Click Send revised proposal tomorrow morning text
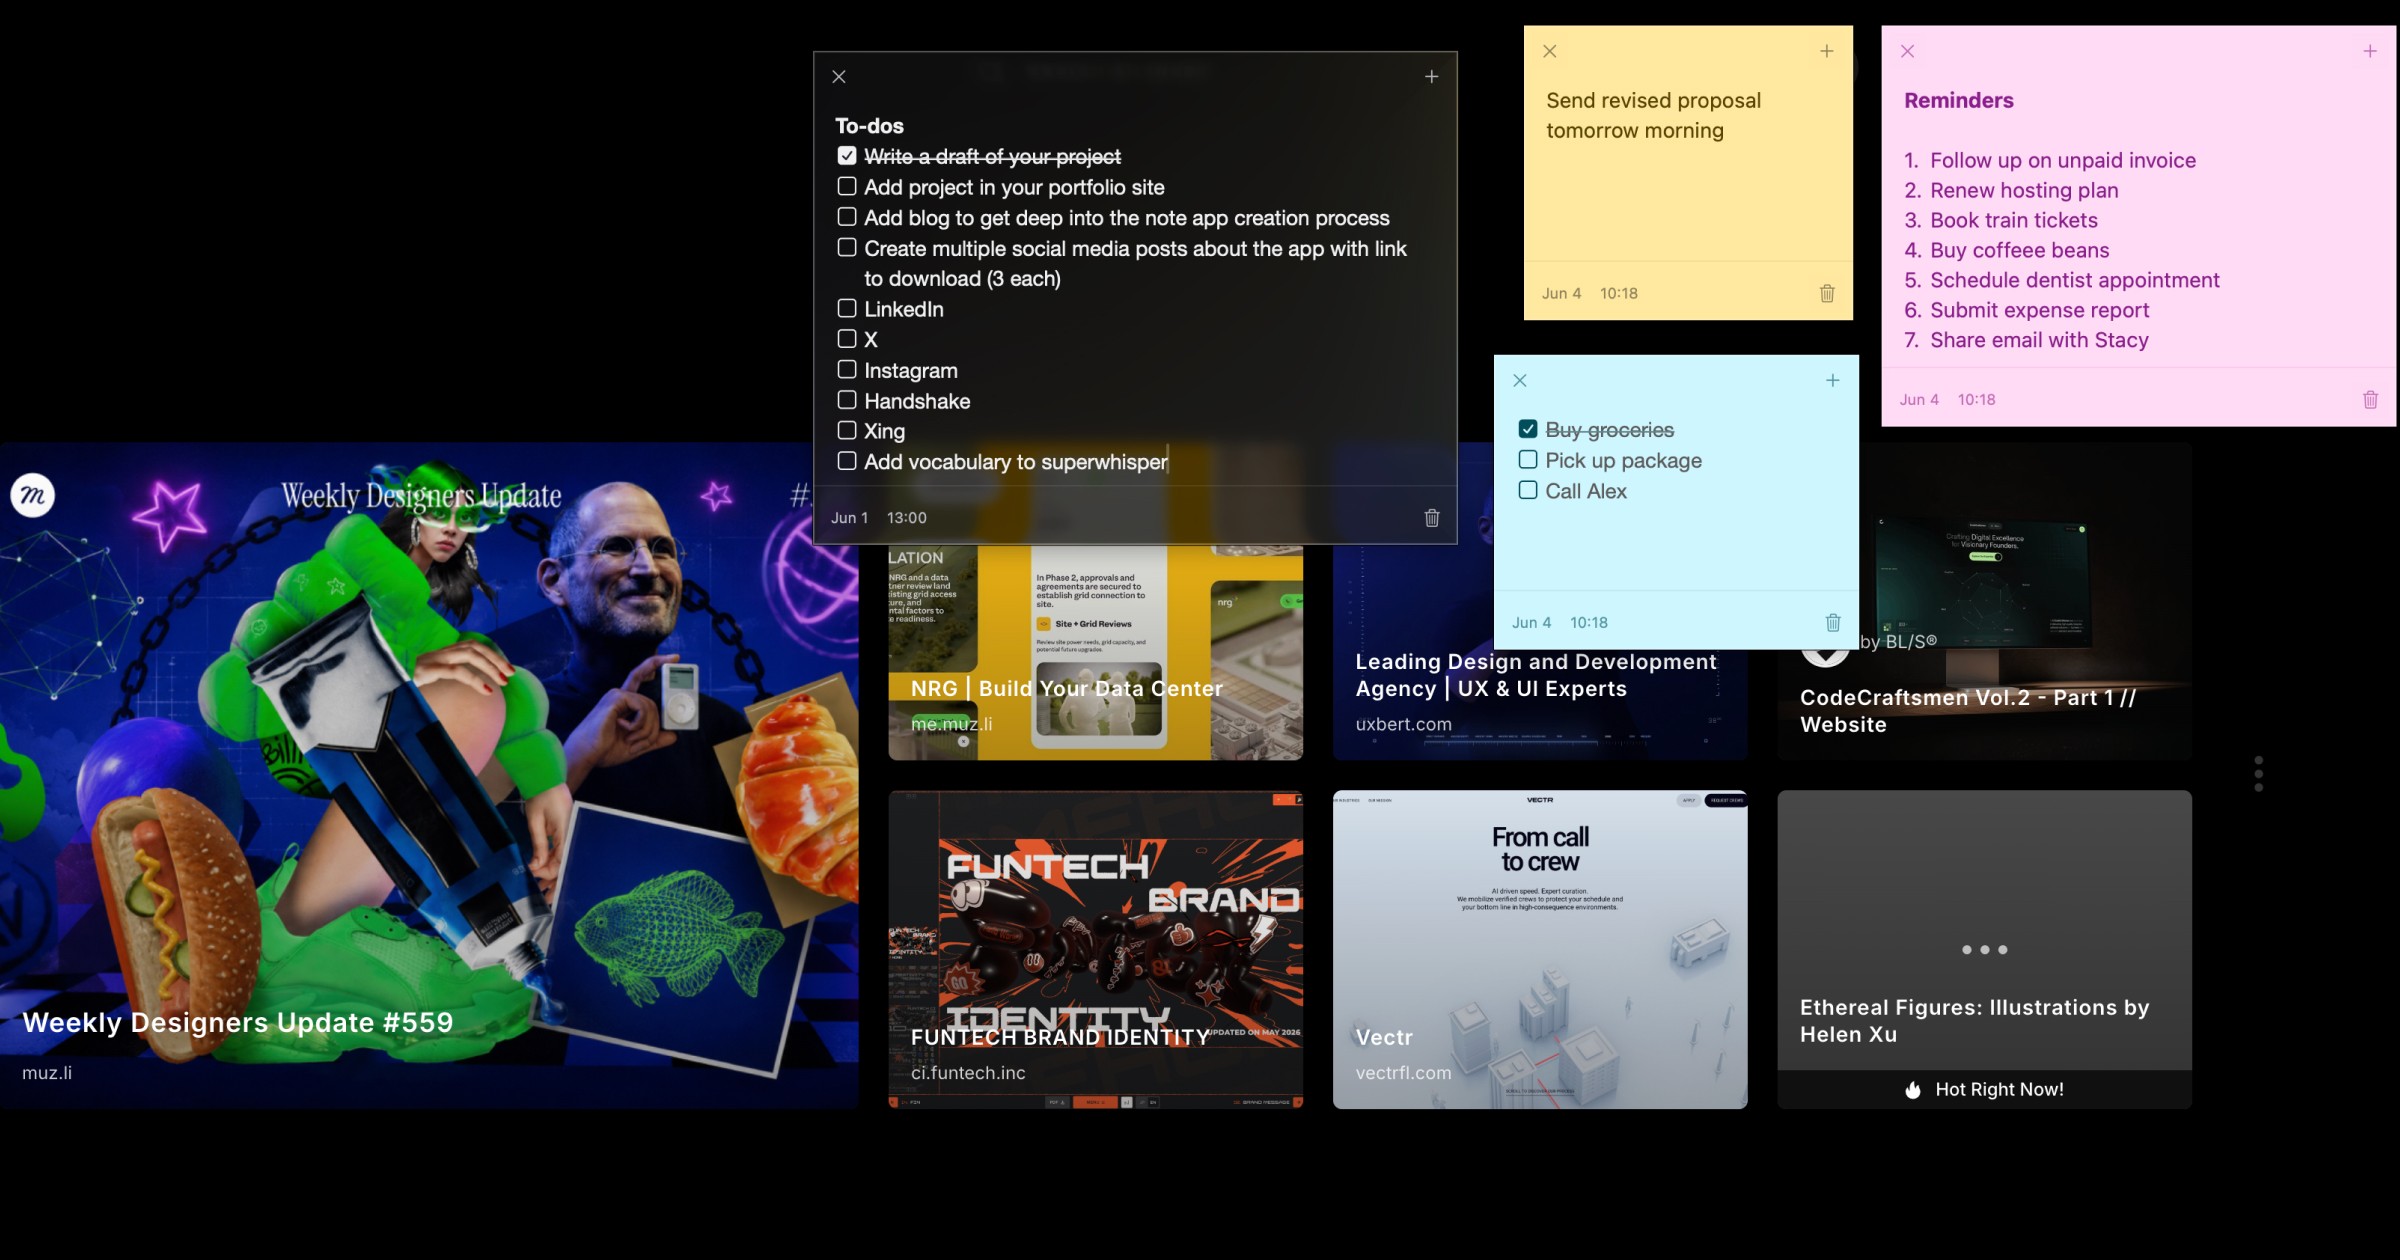Screen dimensions: 2400x1260 tap(1653, 116)
